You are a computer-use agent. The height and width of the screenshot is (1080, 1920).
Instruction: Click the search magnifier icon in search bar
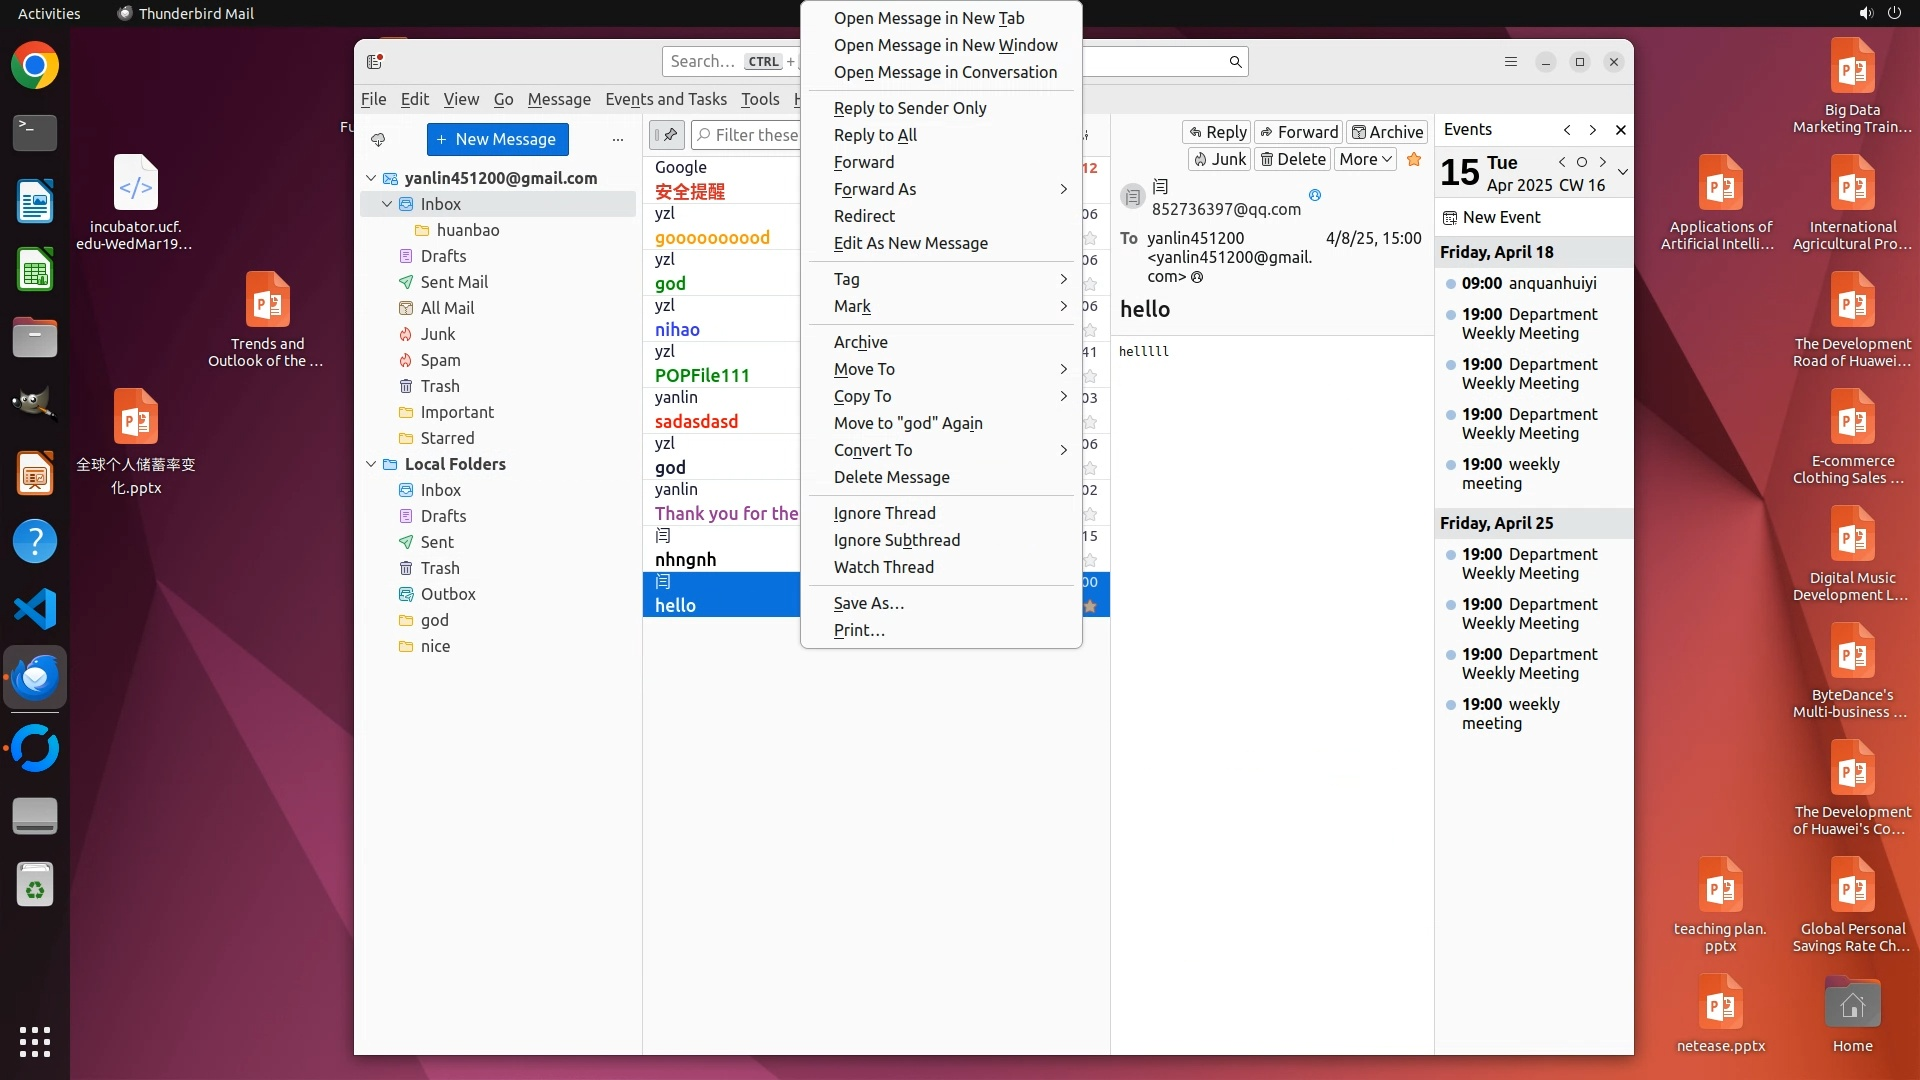(1235, 62)
